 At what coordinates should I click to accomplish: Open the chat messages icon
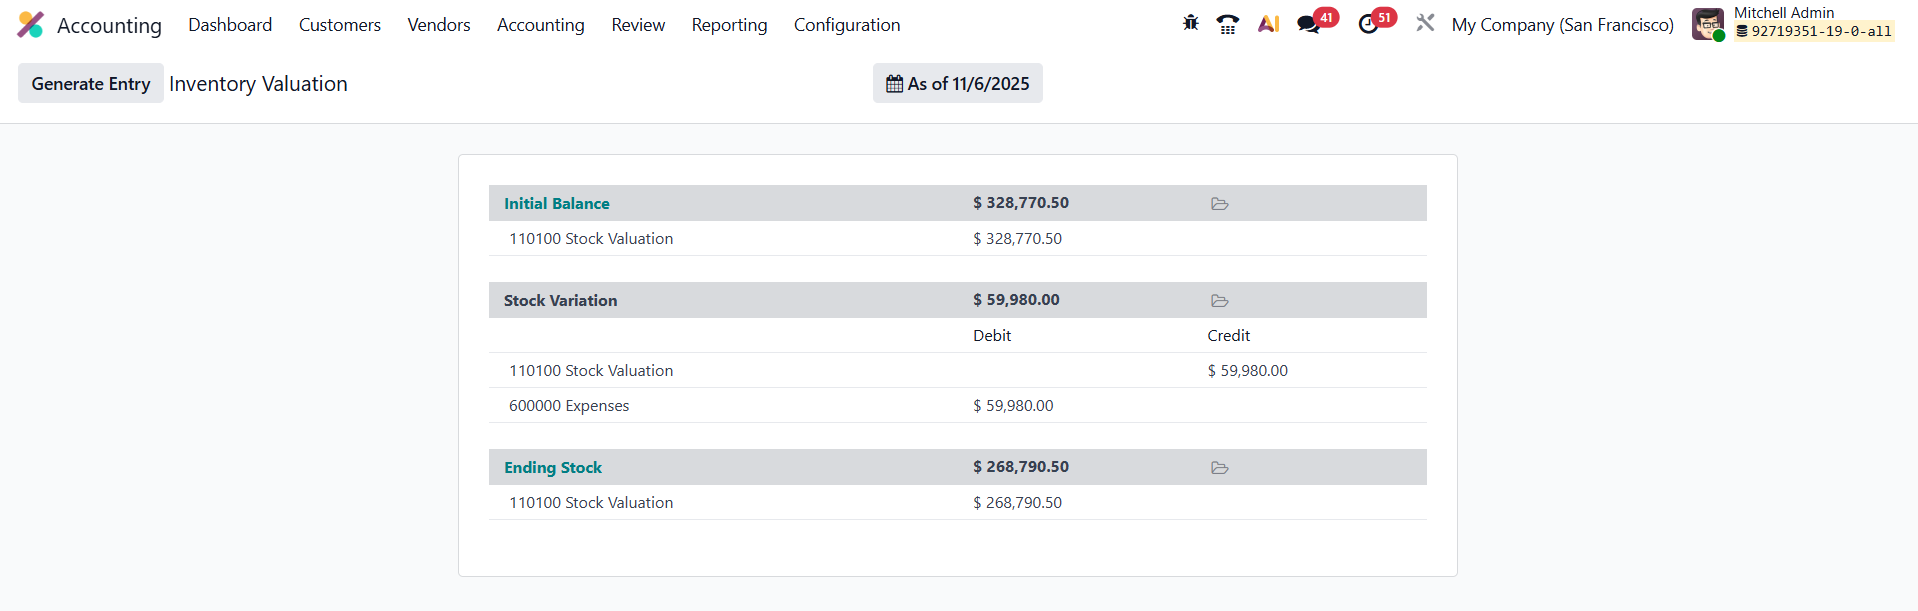tap(1309, 24)
